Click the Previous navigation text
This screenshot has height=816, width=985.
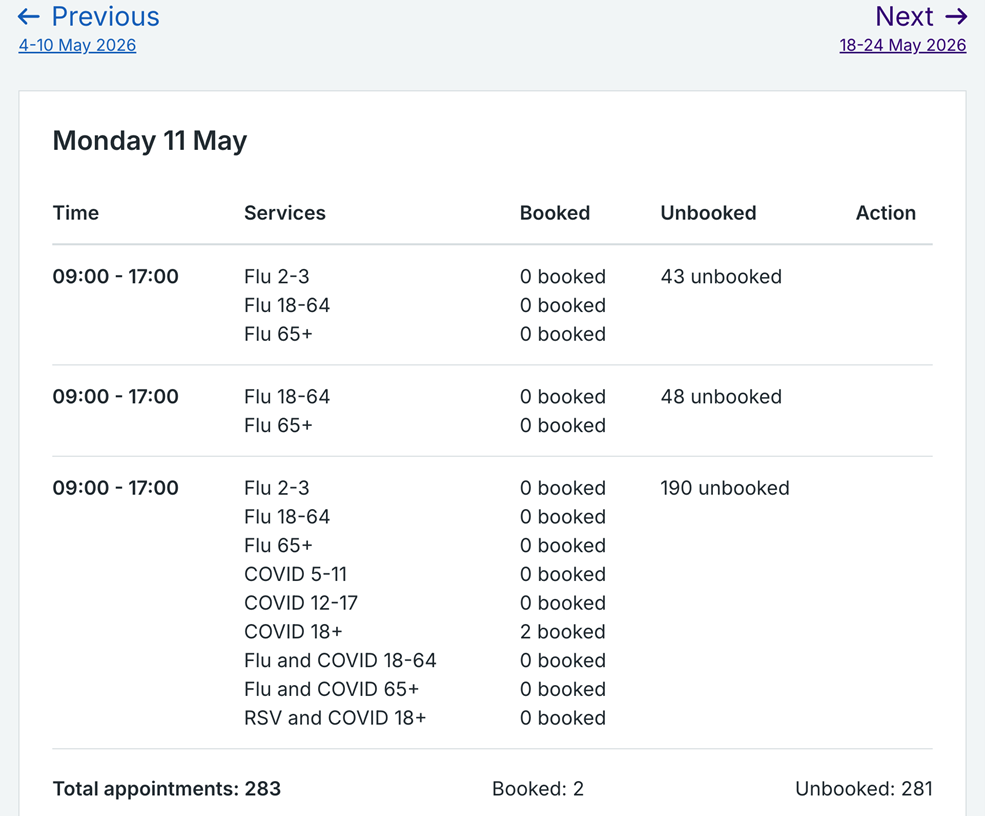point(106,16)
